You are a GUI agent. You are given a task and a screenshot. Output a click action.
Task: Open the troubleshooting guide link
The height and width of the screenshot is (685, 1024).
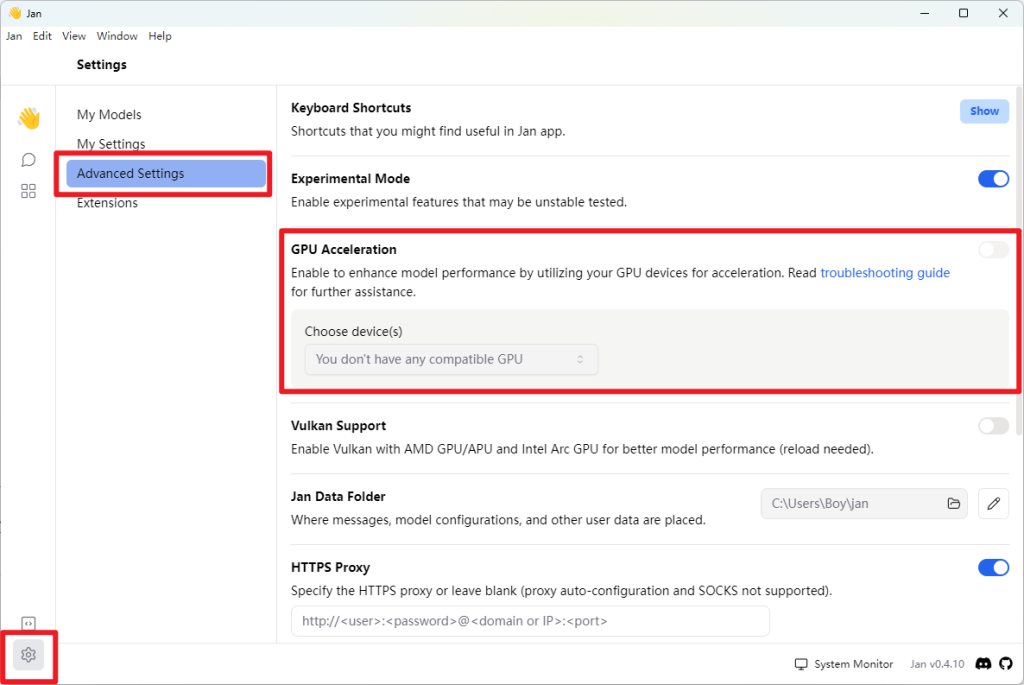tap(885, 273)
